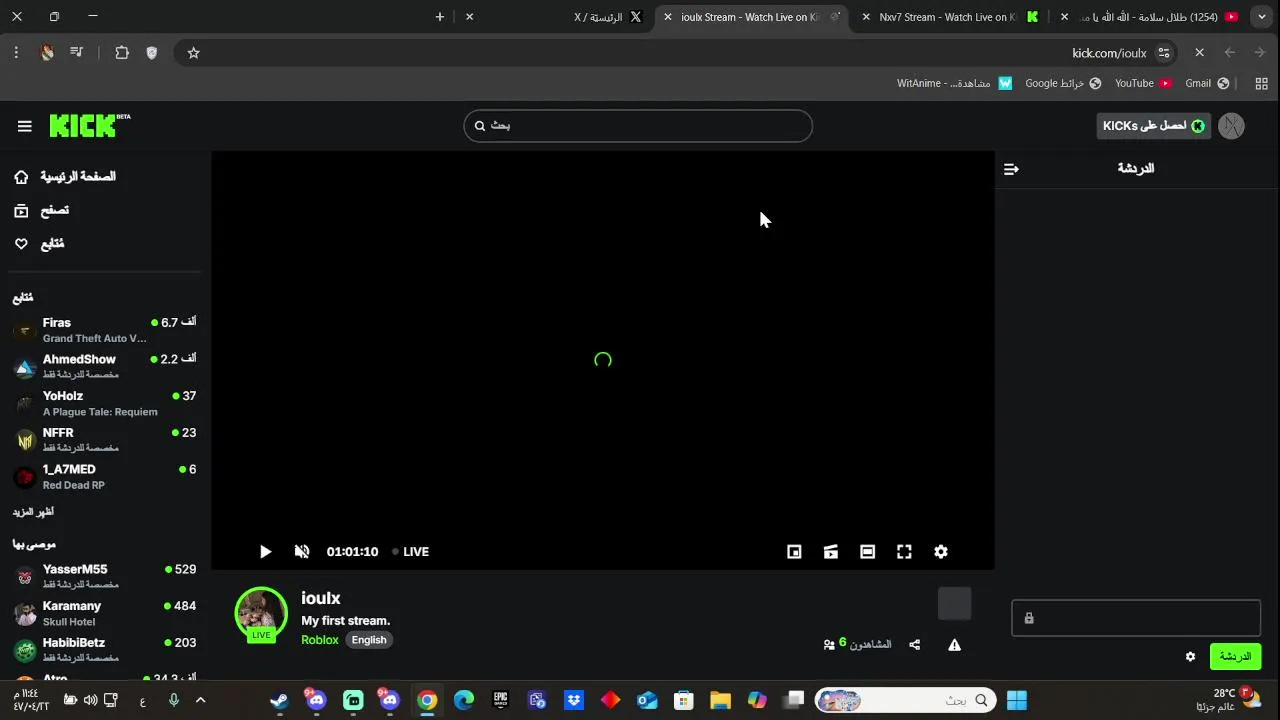Click the green chat send button
This screenshot has width=1280, height=720.
click(x=1235, y=657)
